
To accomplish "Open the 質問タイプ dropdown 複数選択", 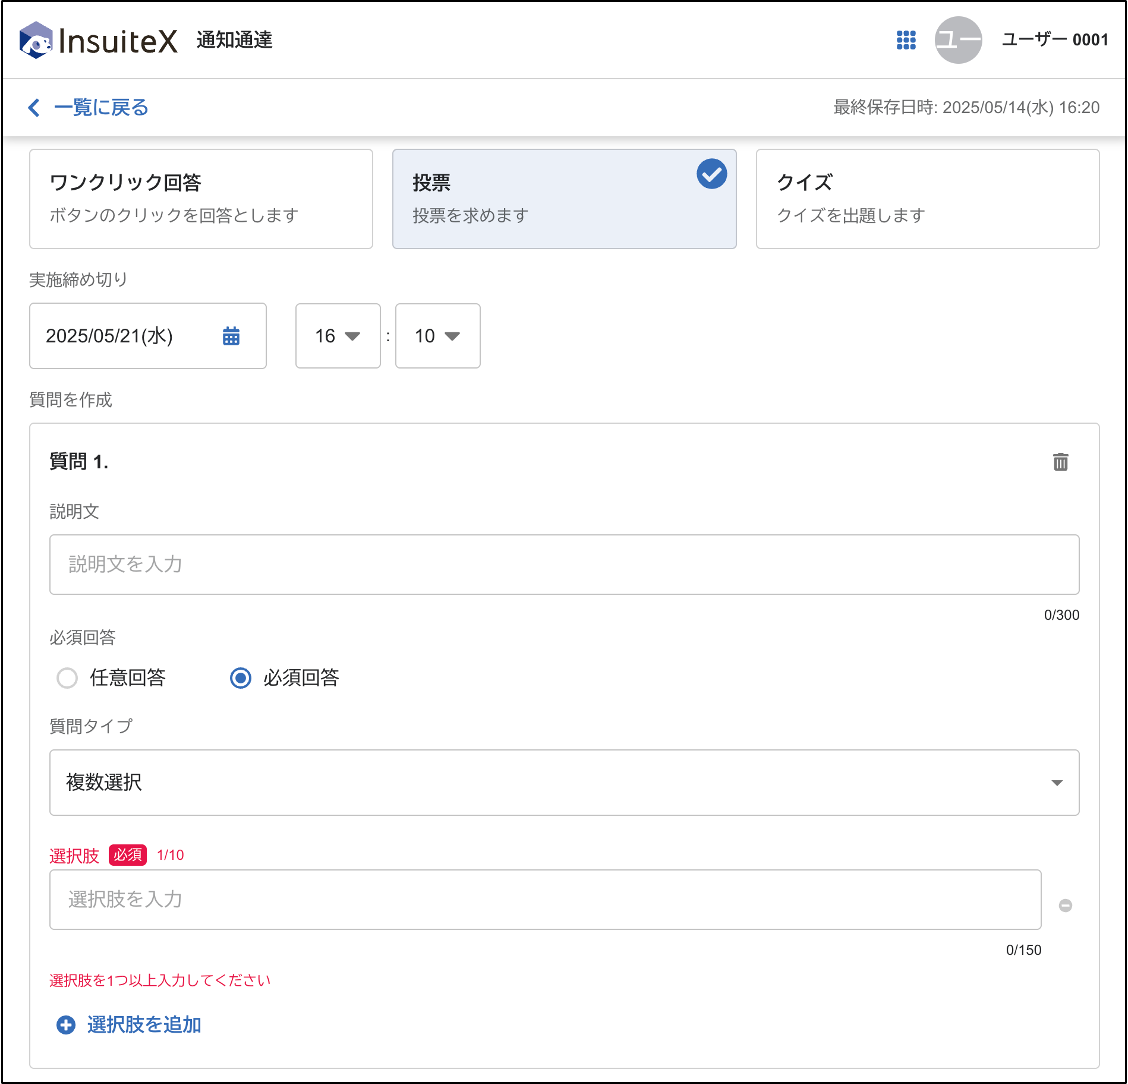I will pos(564,783).
